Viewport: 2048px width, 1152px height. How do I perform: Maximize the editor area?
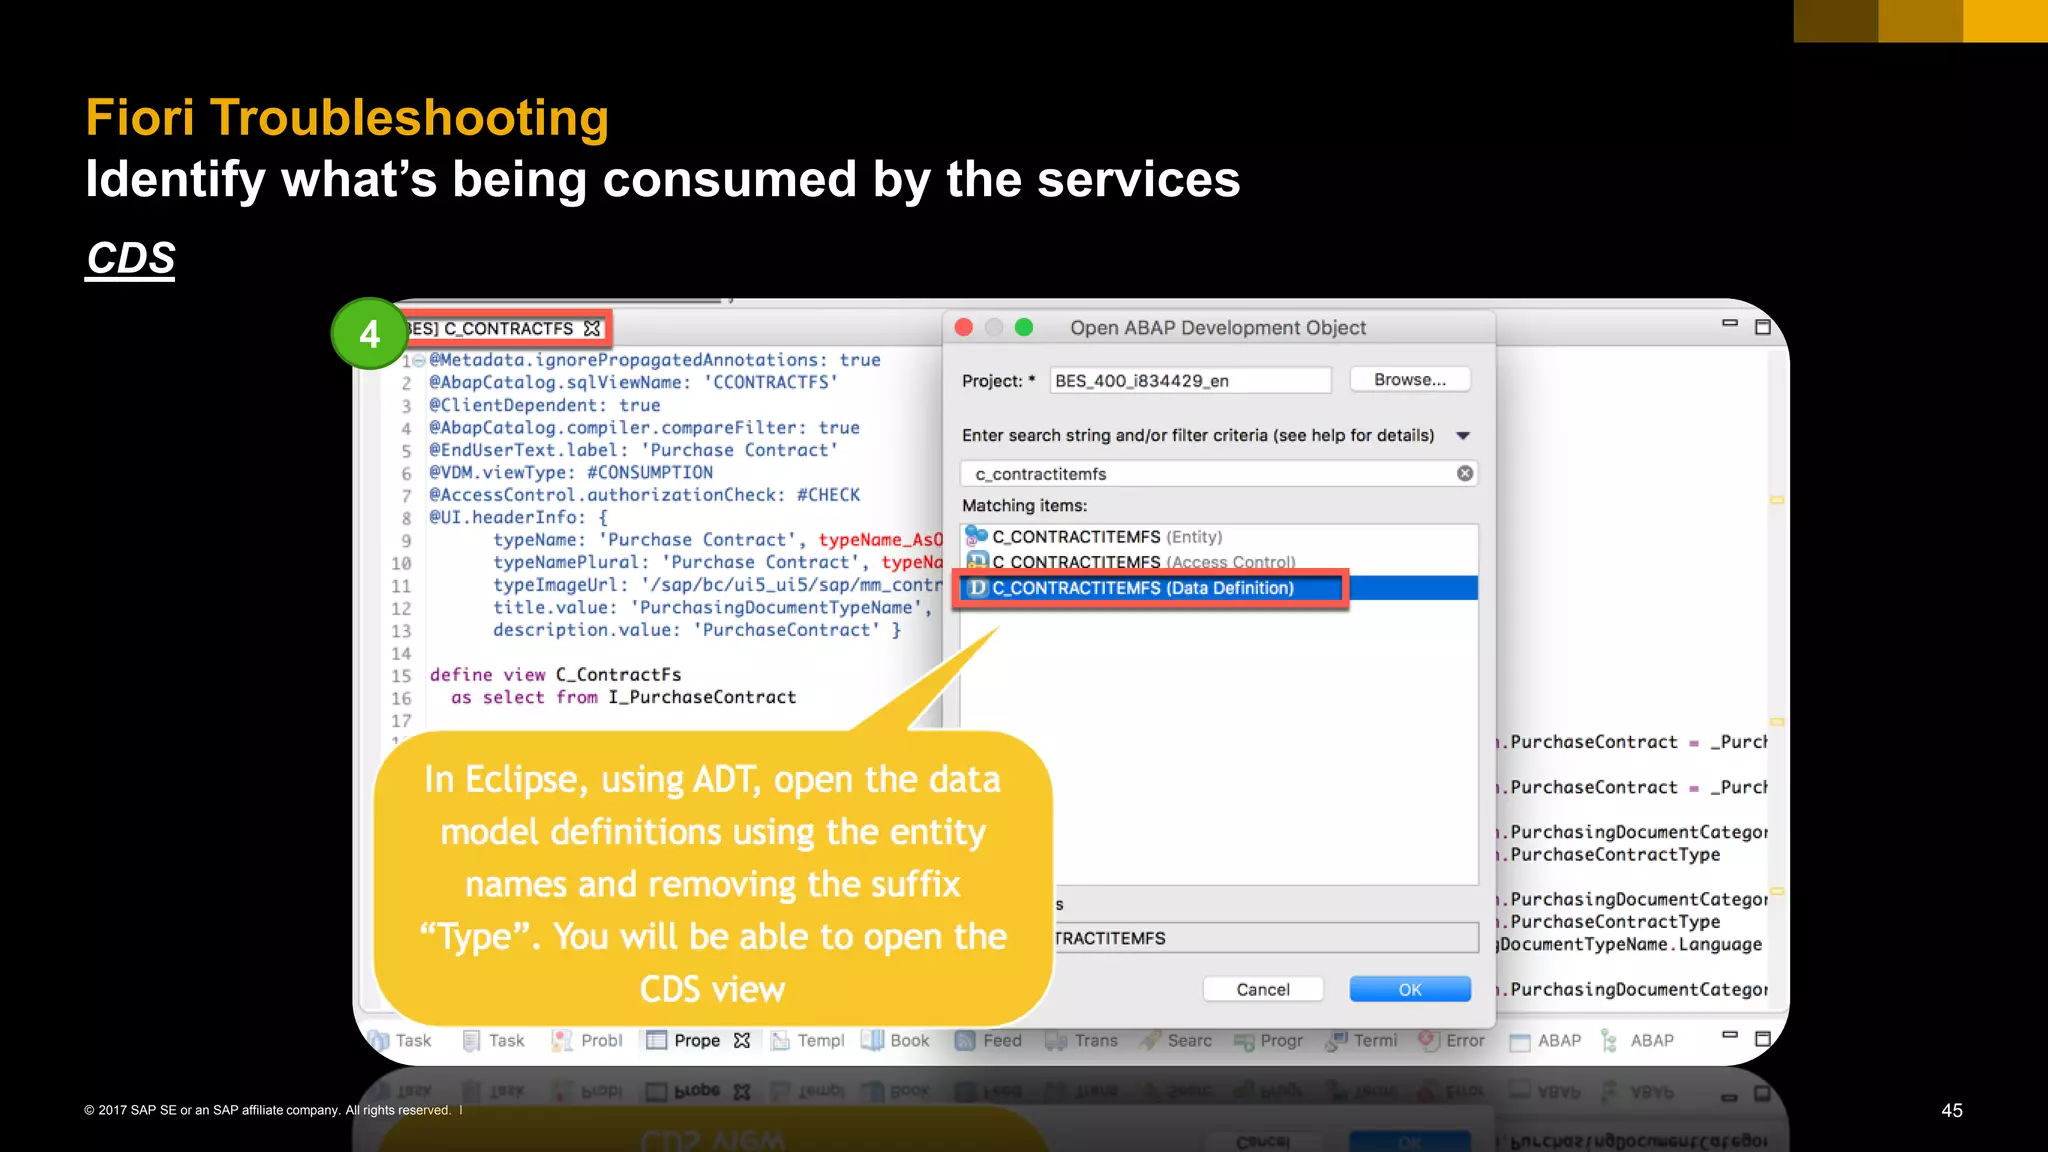click(1763, 327)
